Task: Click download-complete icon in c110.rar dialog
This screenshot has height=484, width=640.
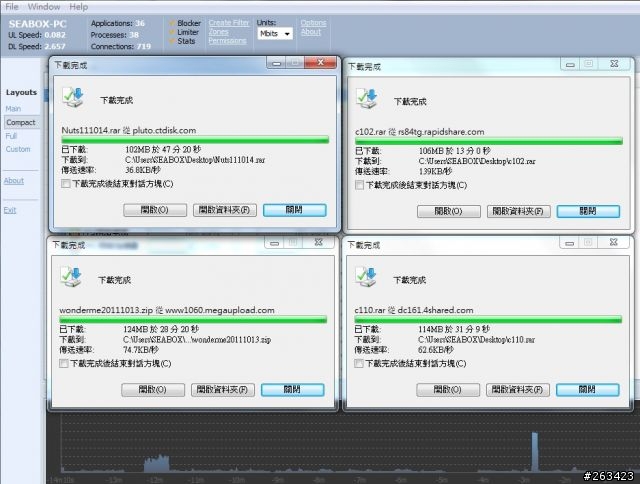Action: coord(366,277)
